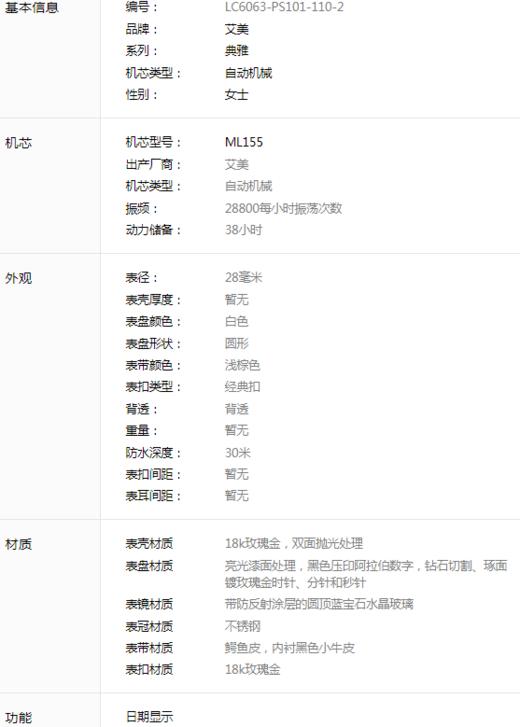Click the series value 典雅
Screen dimensions: 520x727
(x=236, y=51)
